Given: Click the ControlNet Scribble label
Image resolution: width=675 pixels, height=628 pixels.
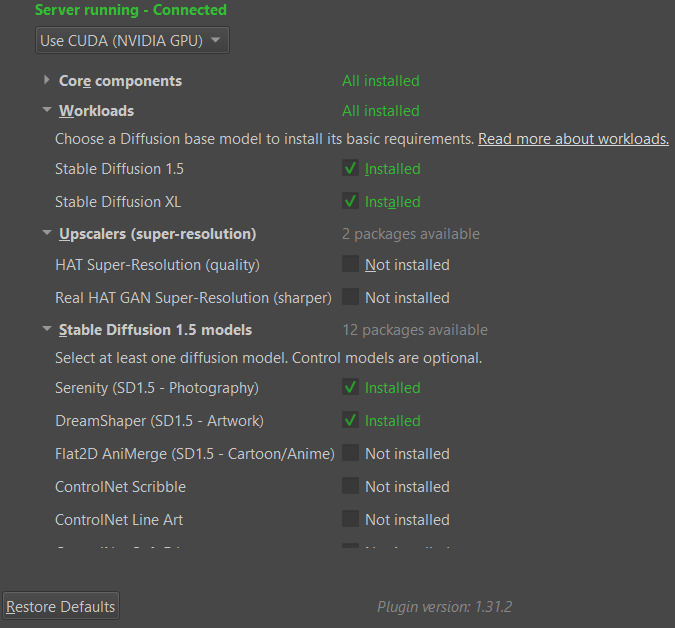Looking at the screenshot, I should pyautogui.click(x=121, y=487).
